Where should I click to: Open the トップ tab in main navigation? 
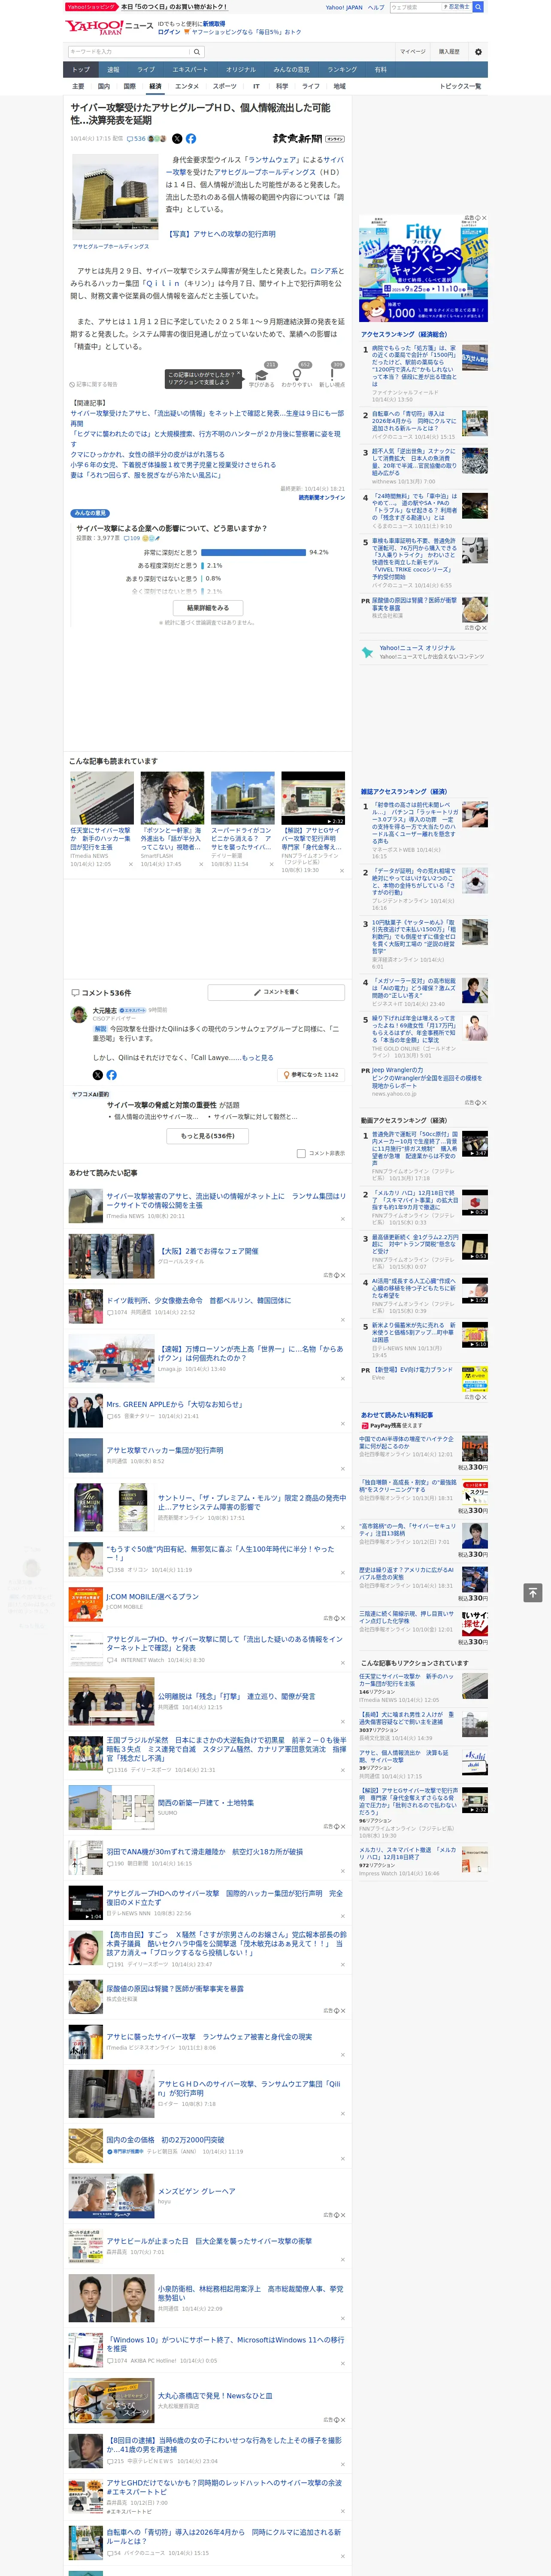[x=81, y=70]
